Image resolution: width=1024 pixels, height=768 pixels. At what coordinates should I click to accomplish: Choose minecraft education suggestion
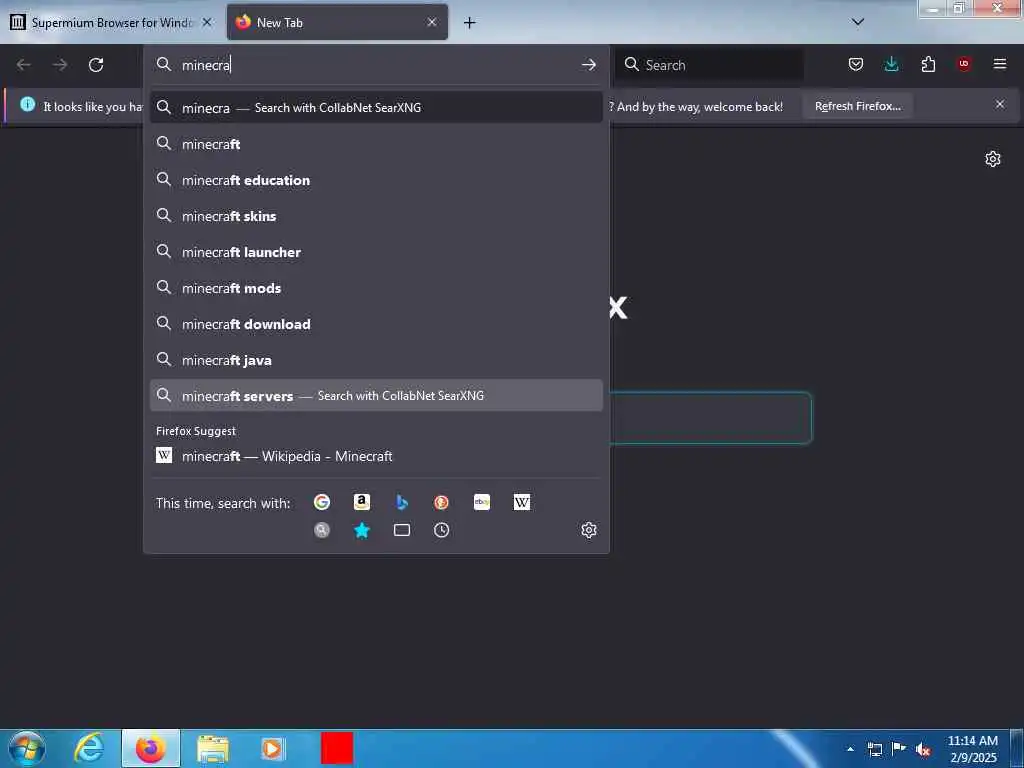tap(376, 180)
